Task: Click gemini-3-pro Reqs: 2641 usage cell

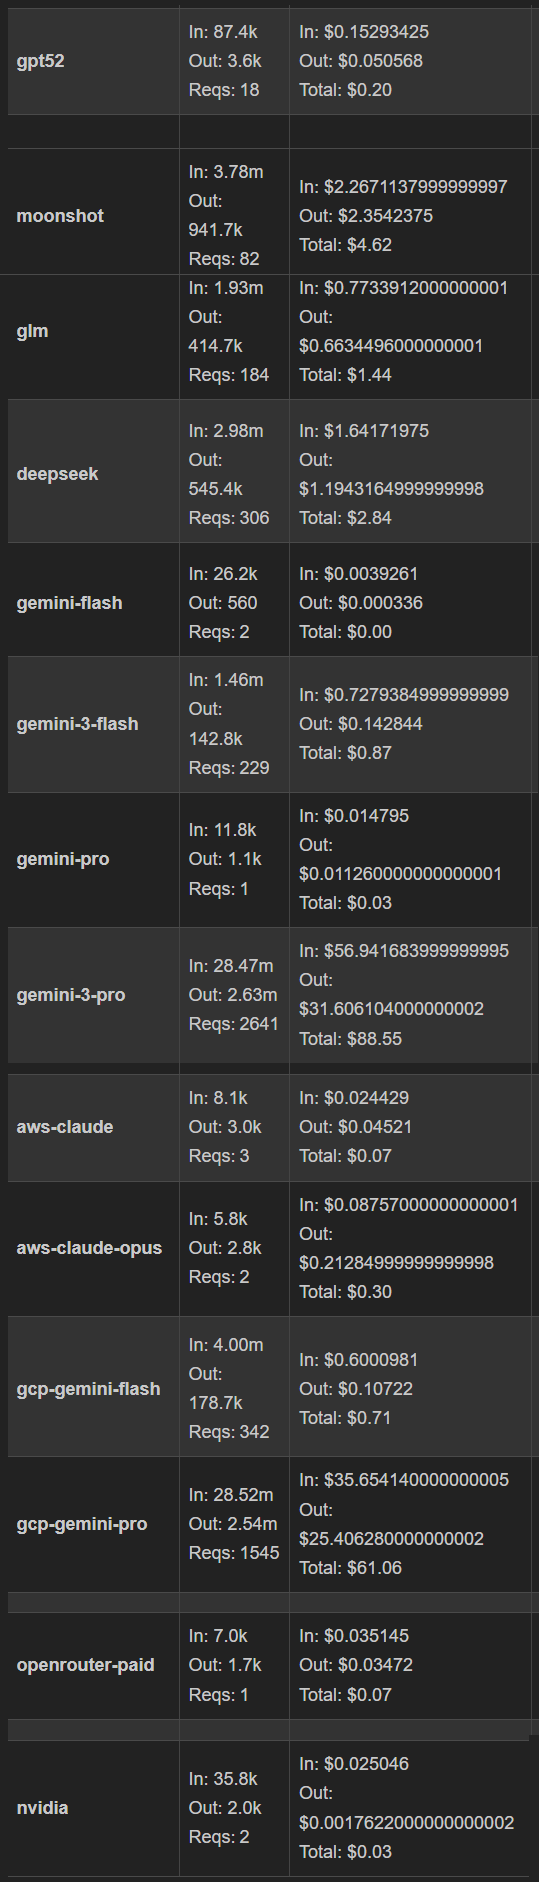Action: click(233, 1024)
